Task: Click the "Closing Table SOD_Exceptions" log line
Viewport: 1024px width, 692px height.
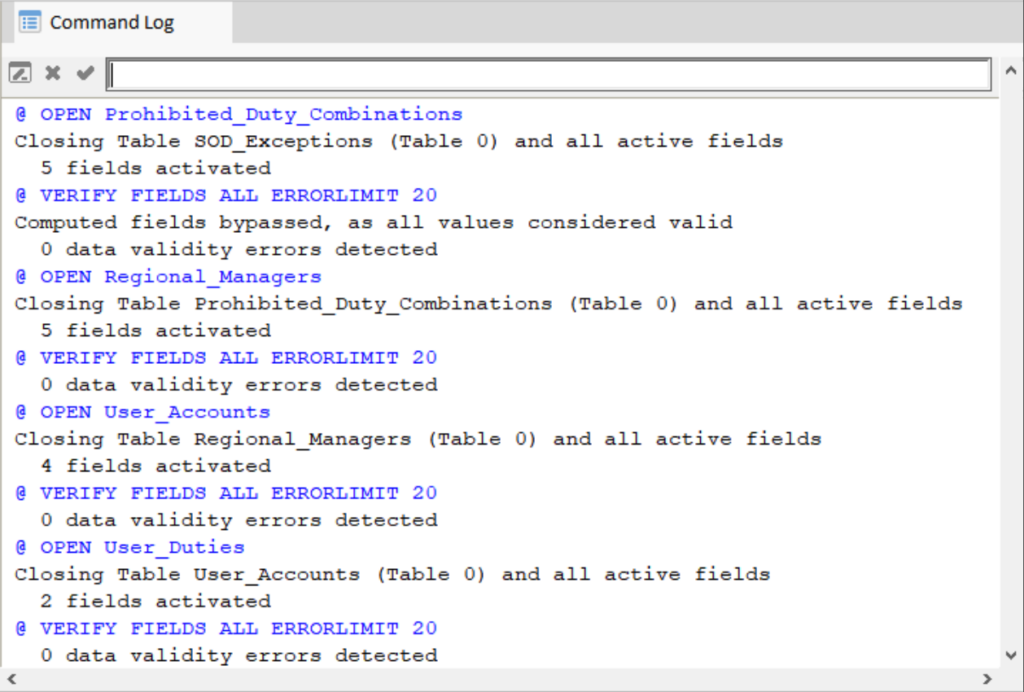Action: tap(398, 141)
